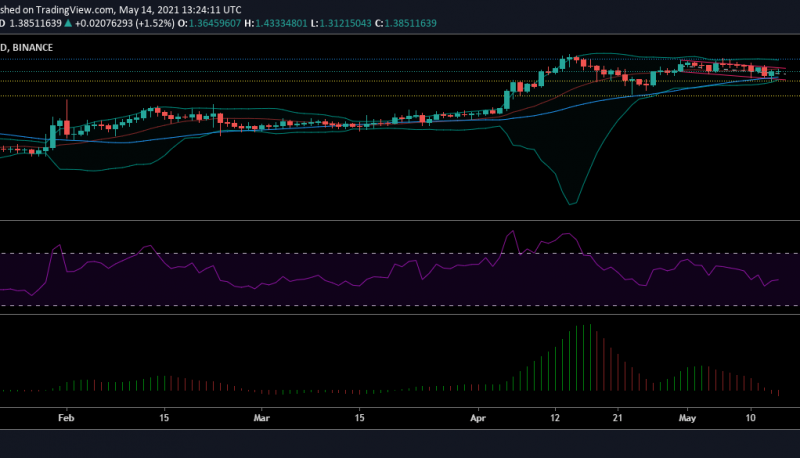Click the May date label on time axis
800x458 pixels.
687,418
